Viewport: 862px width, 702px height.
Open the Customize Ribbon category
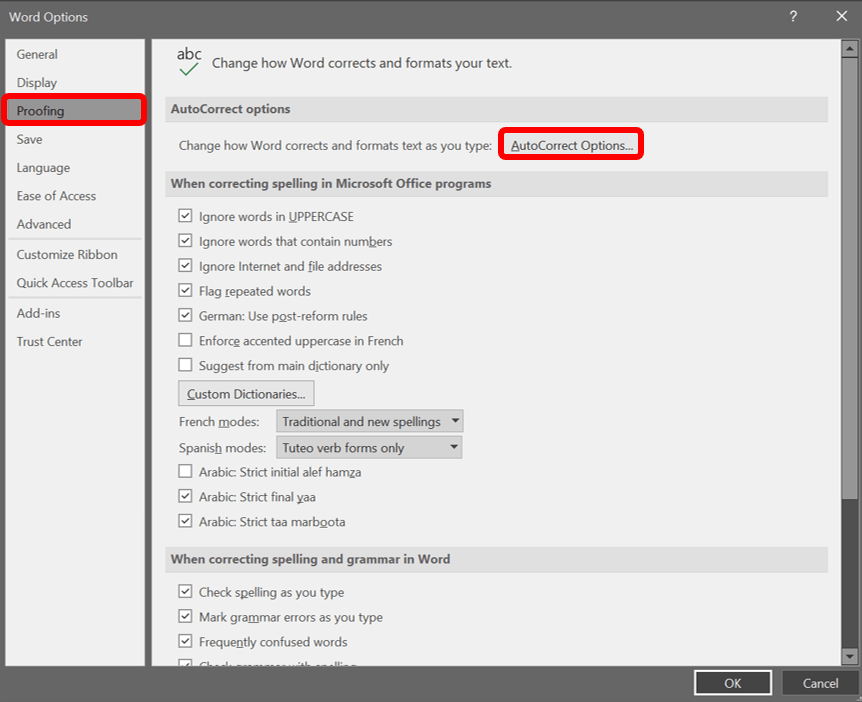pyautogui.click(x=67, y=255)
